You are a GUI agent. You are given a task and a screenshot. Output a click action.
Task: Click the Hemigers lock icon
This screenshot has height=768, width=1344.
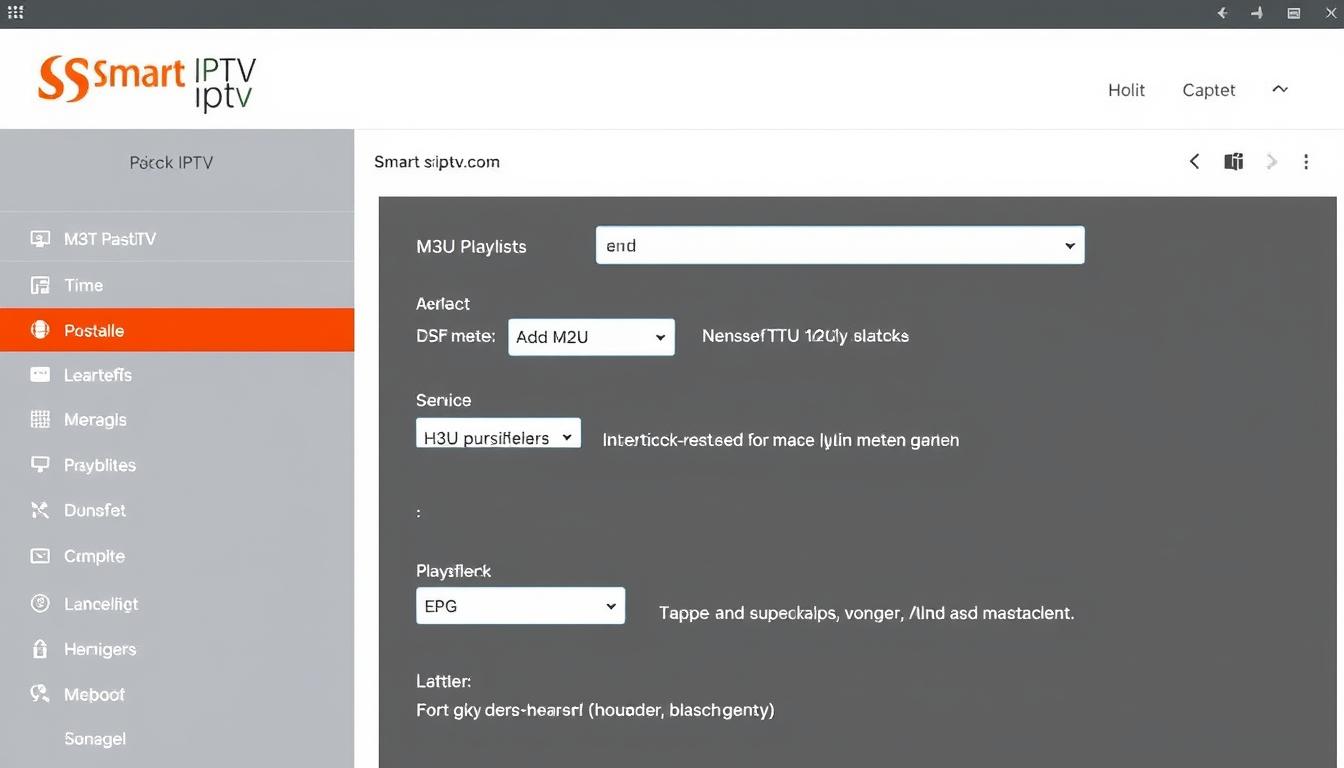pos(40,649)
